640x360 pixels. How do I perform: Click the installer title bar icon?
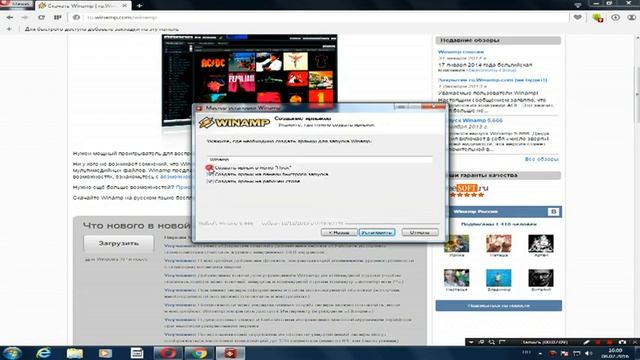click(x=199, y=108)
